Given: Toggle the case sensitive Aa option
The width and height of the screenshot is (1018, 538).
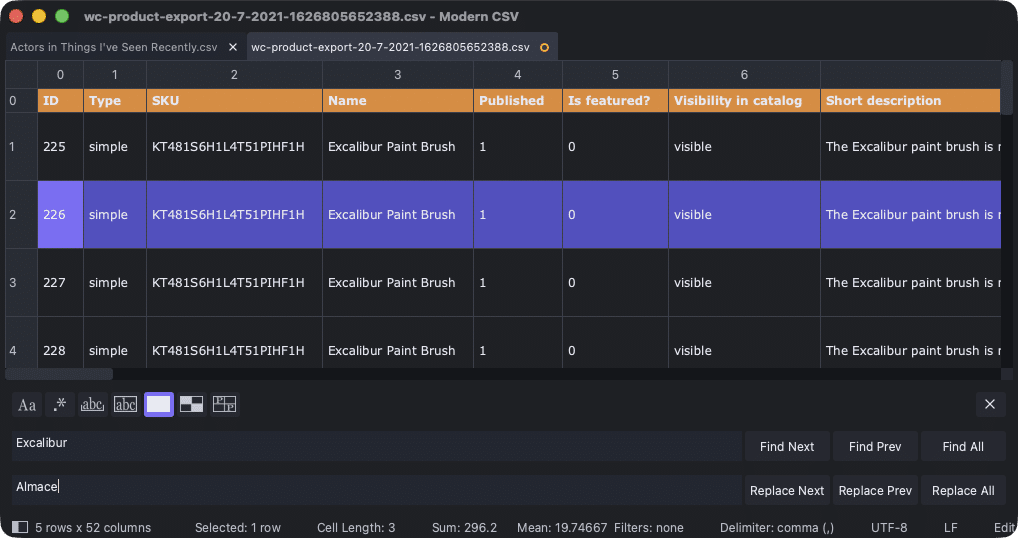Looking at the screenshot, I should point(27,405).
